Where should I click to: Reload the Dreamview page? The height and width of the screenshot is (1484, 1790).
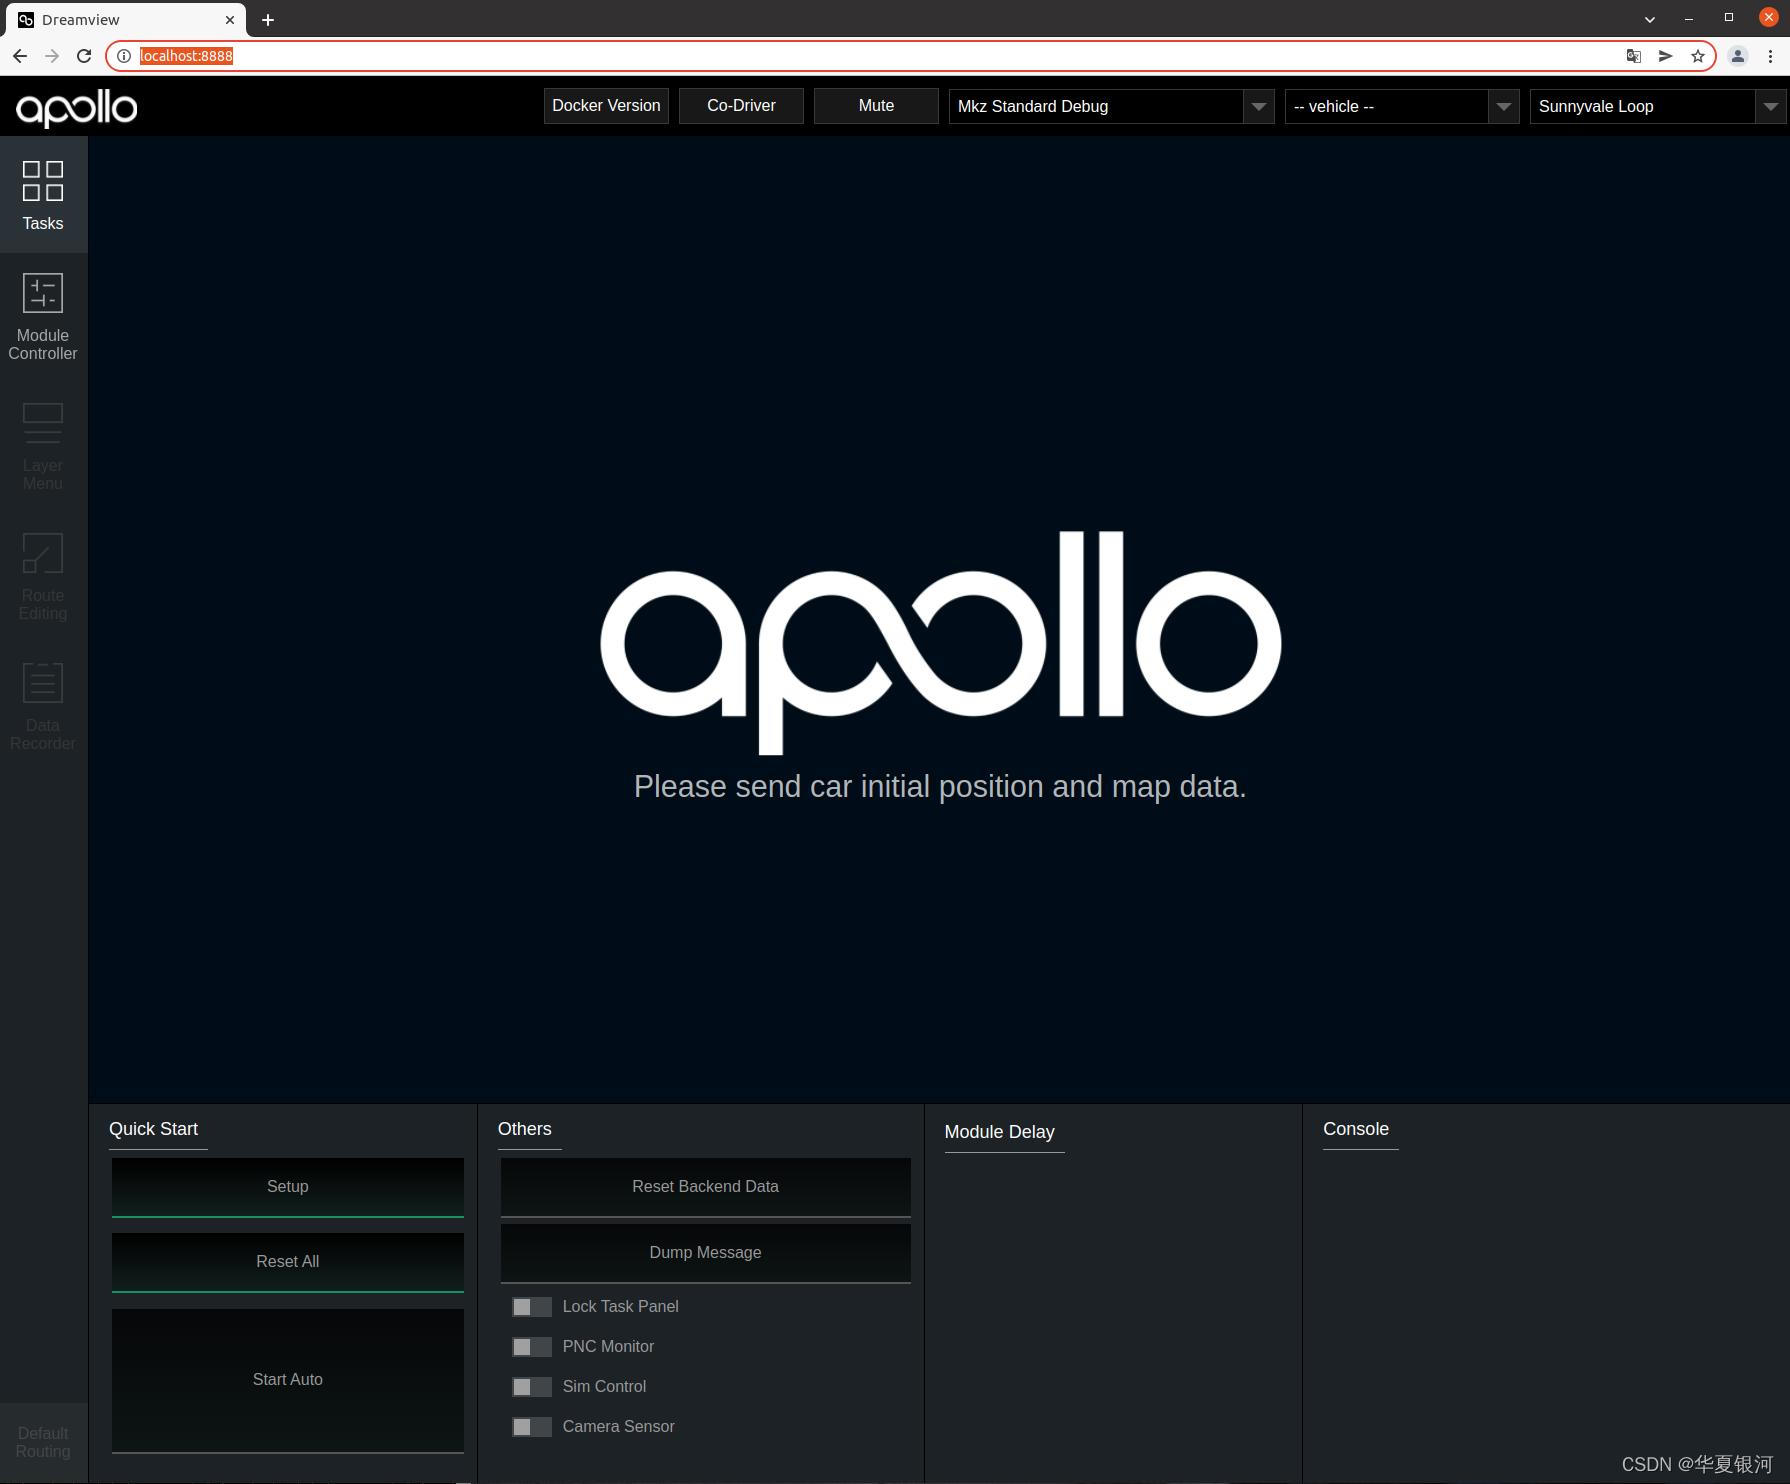click(x=84, y=56)
